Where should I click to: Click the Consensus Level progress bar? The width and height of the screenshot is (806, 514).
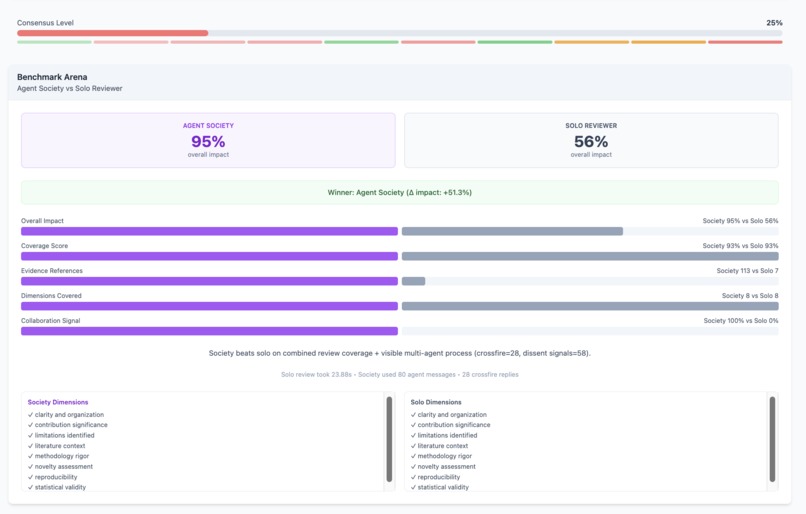[x=399, y=33]
